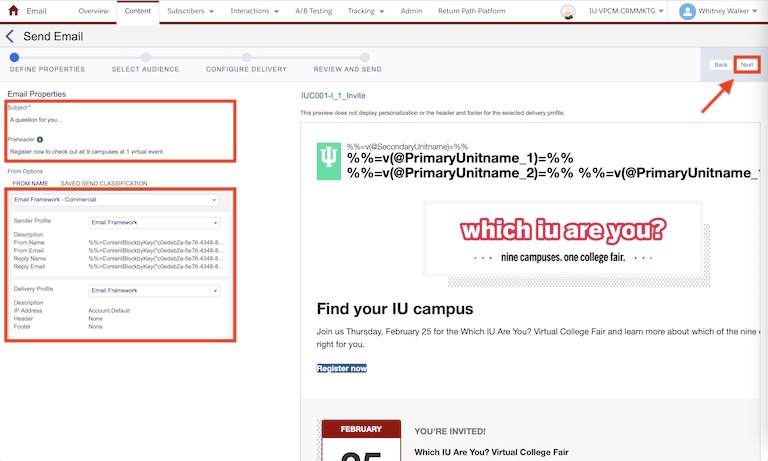The image size is (768, 461).
Task: Click the Next button
Action: 746,65
